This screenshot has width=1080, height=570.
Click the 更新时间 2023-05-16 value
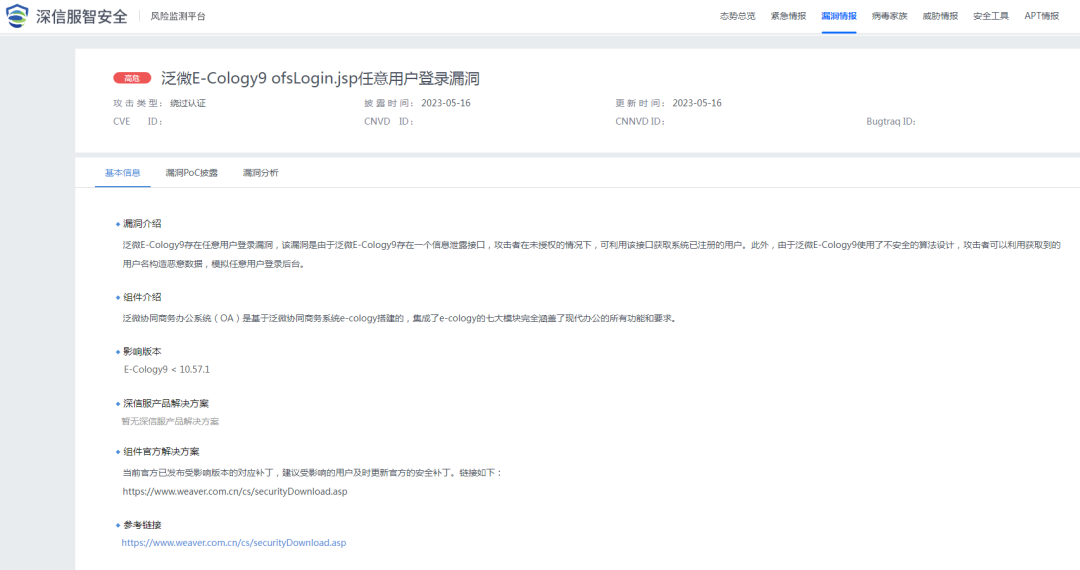(697, 103)
